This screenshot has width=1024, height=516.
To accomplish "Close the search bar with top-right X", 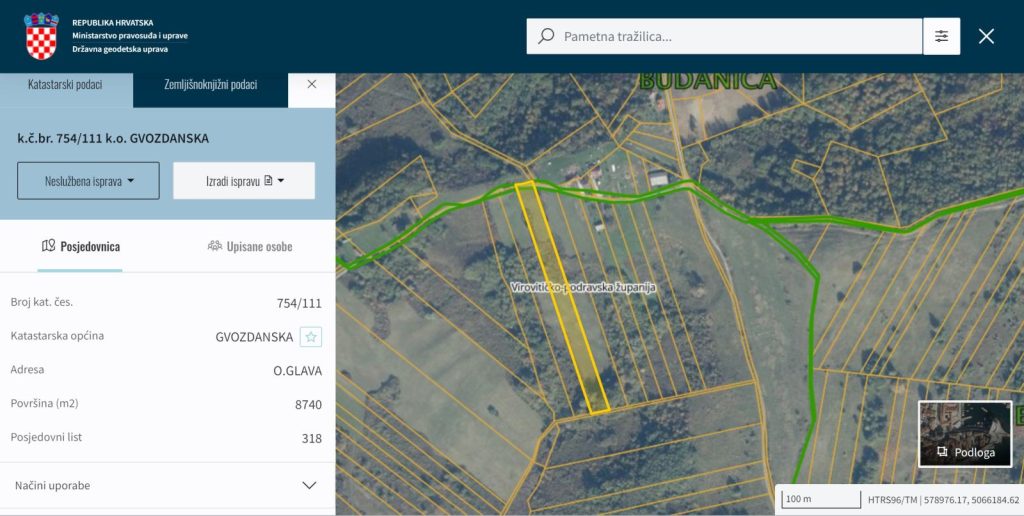I will click(x=986, y=36).
